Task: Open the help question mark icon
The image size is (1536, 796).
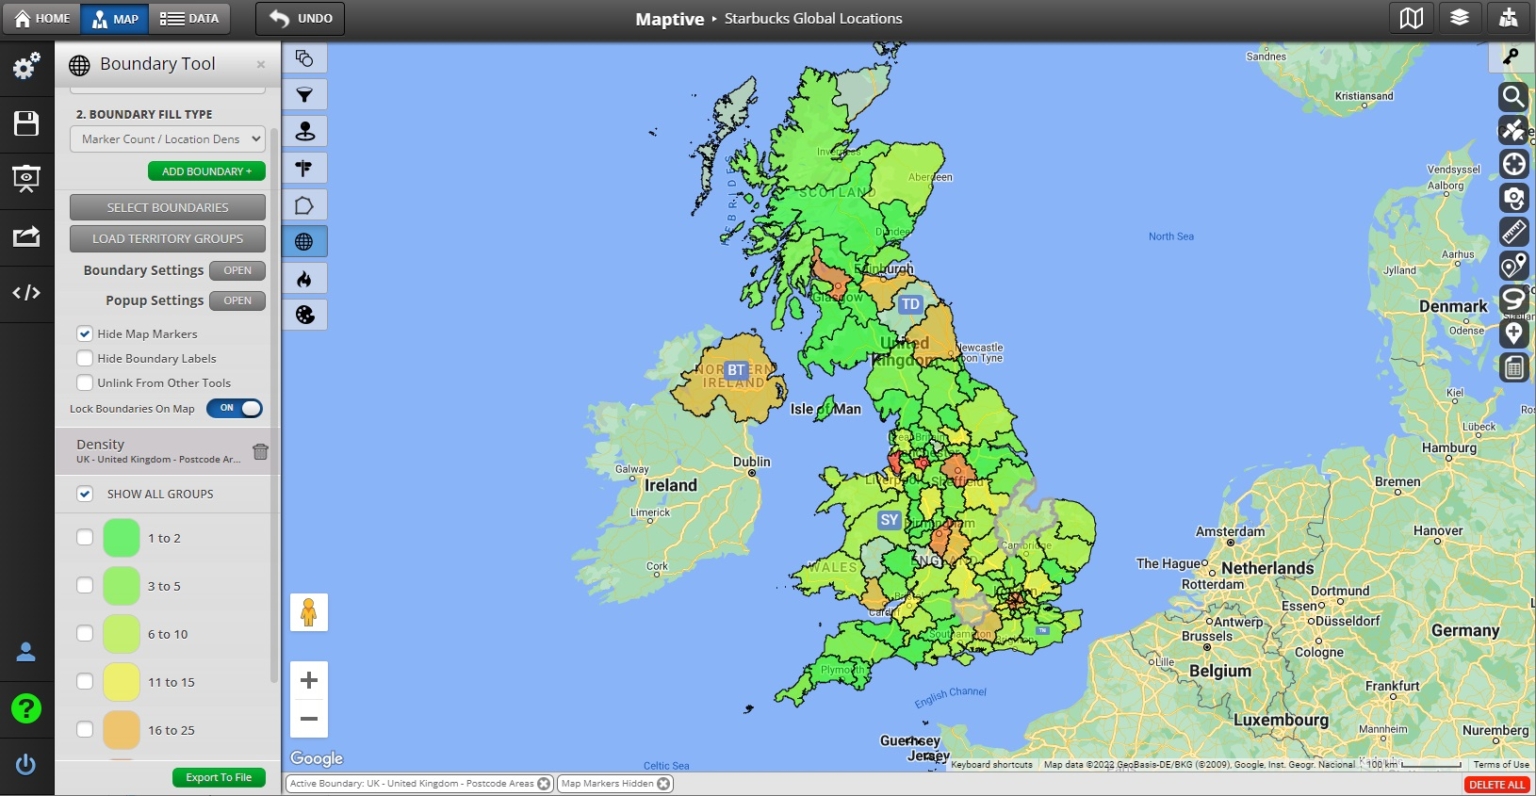Action: [x=26, y=709]
